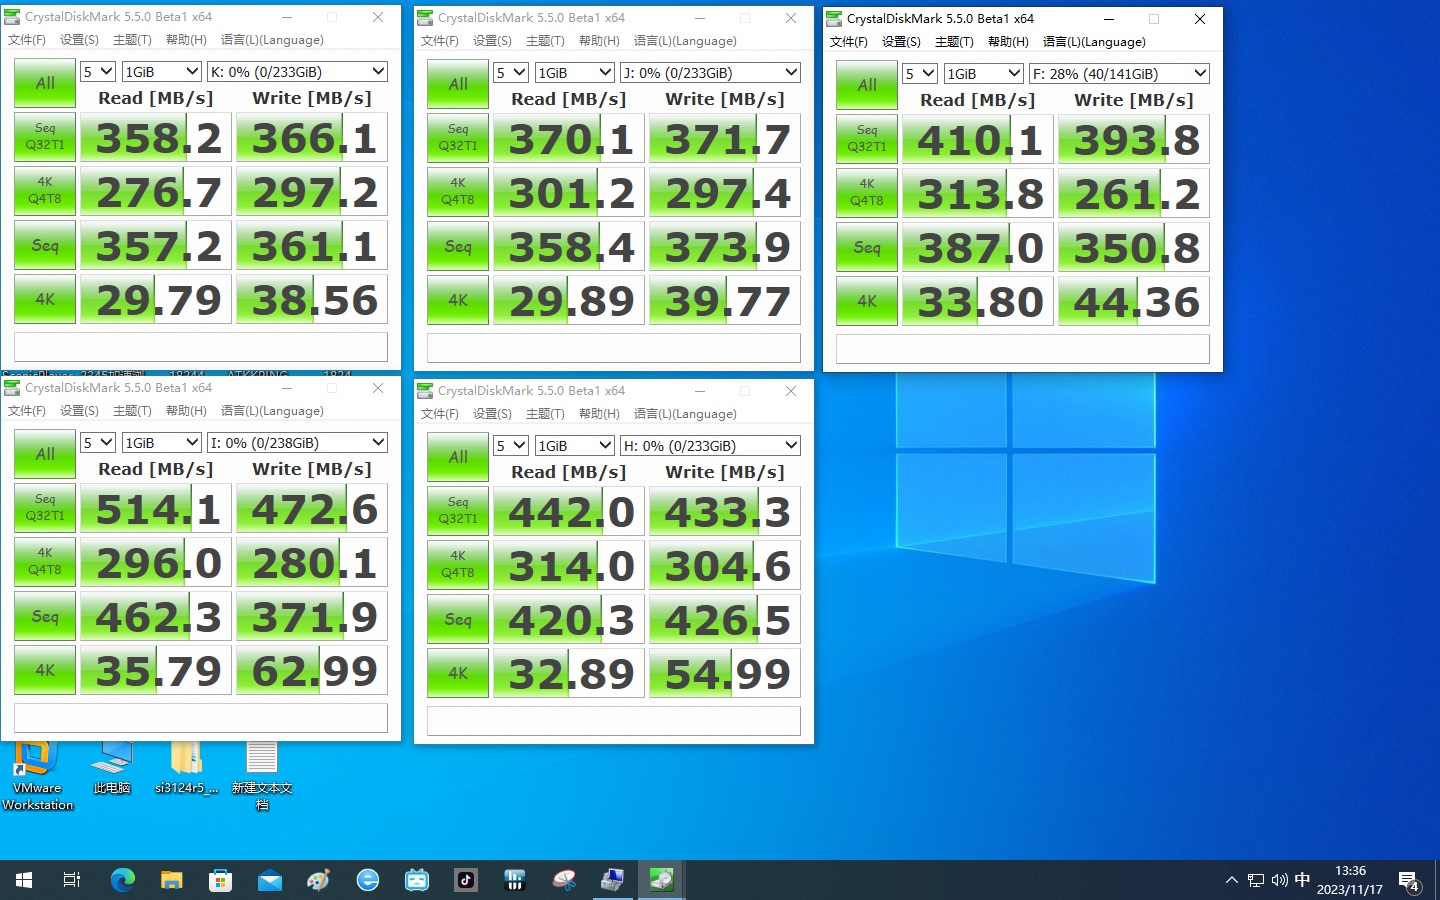Click CrystalDiskMark title icon in H: window
The height and width of the screenshot is (900, 1440).
tap(425, 391)
